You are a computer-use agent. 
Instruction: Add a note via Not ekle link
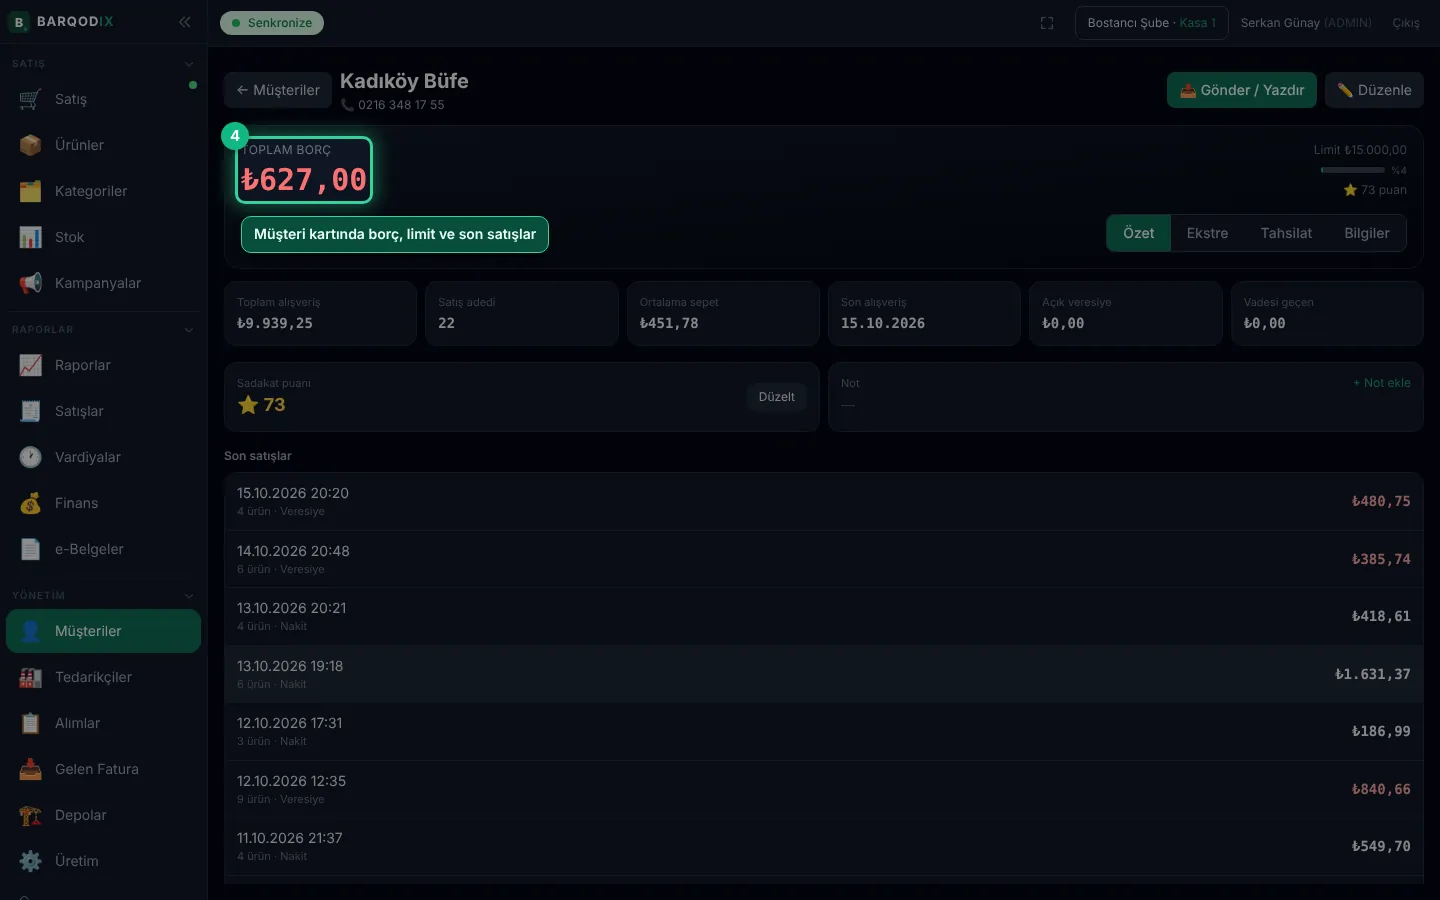1382,383
